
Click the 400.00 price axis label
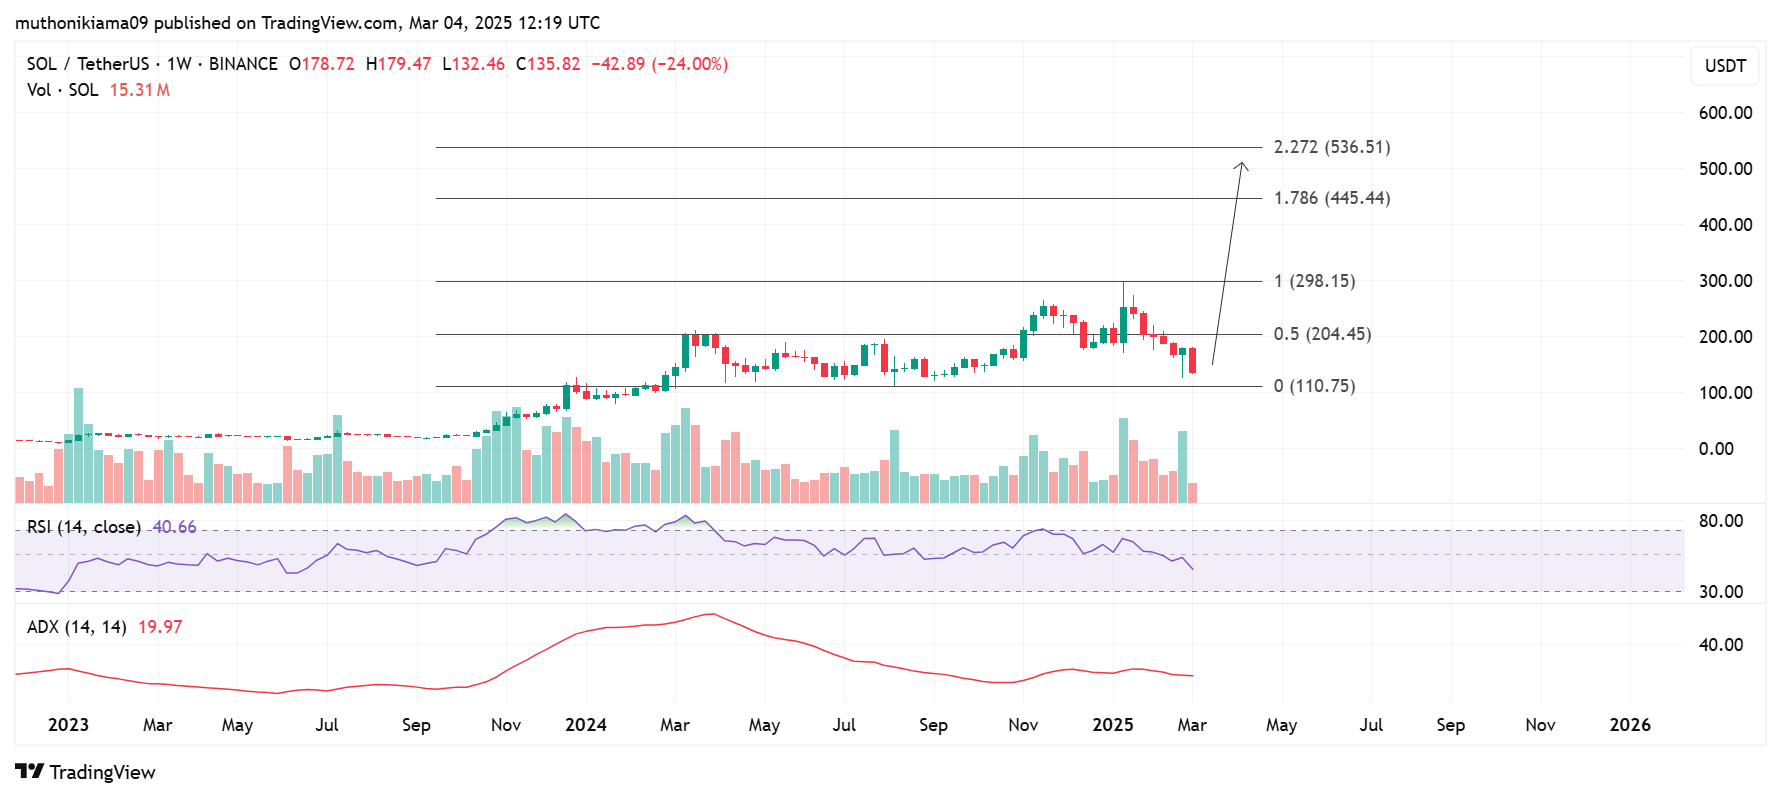[x=1726, y=225]
